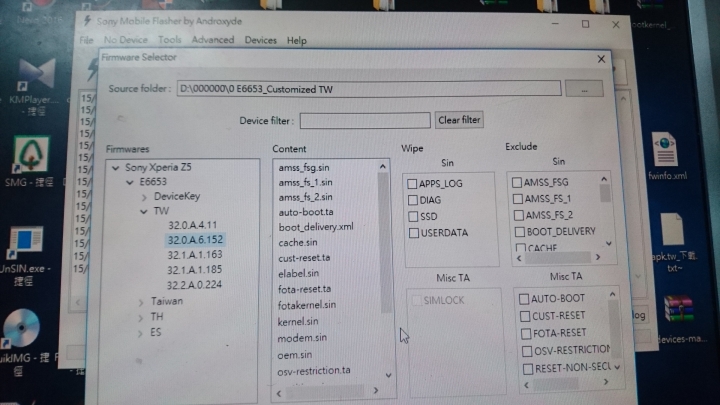Screen dimensions: 720x405
Task: Open the Help menu
Action: 297,41
